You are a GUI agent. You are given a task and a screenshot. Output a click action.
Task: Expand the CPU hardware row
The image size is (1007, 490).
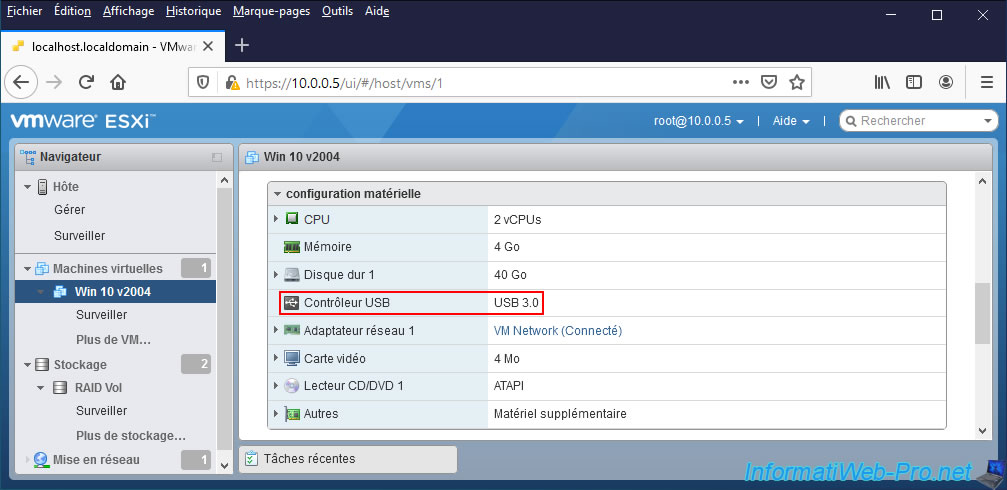(277, 219)
